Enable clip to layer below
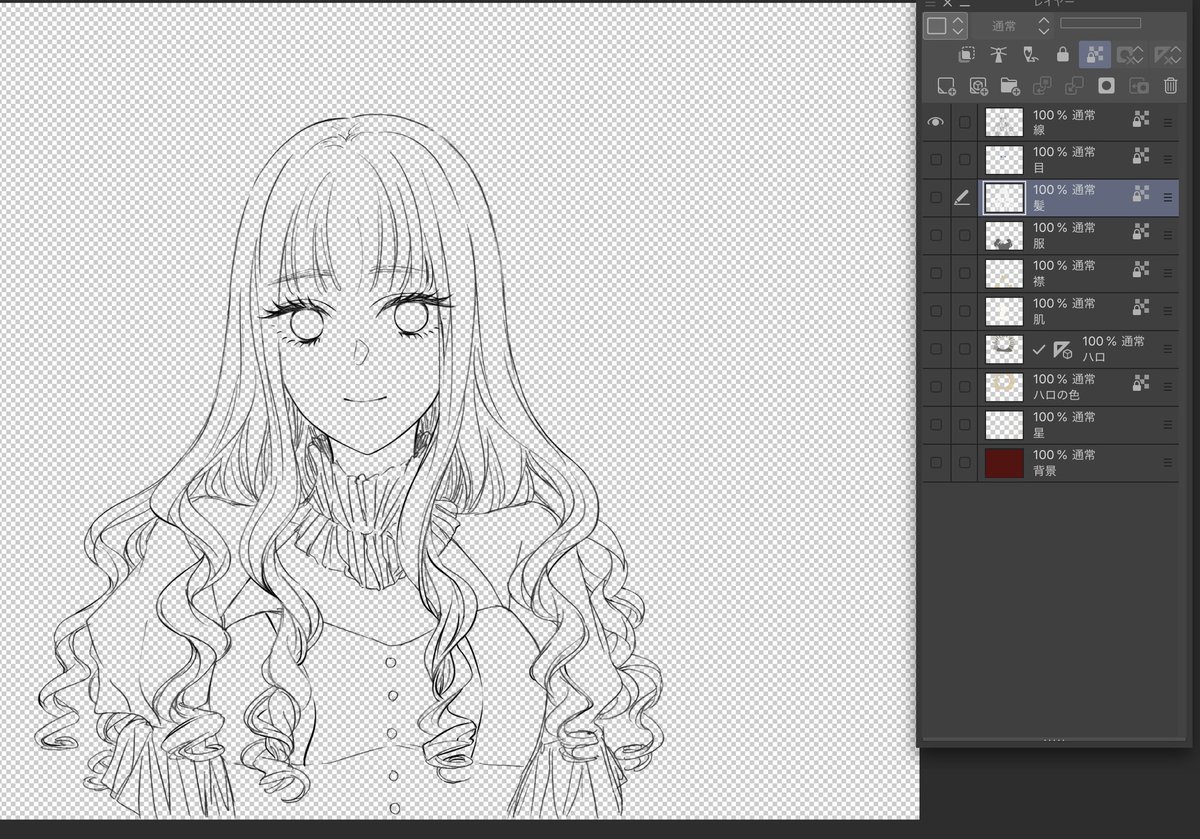 coord(967,54)
